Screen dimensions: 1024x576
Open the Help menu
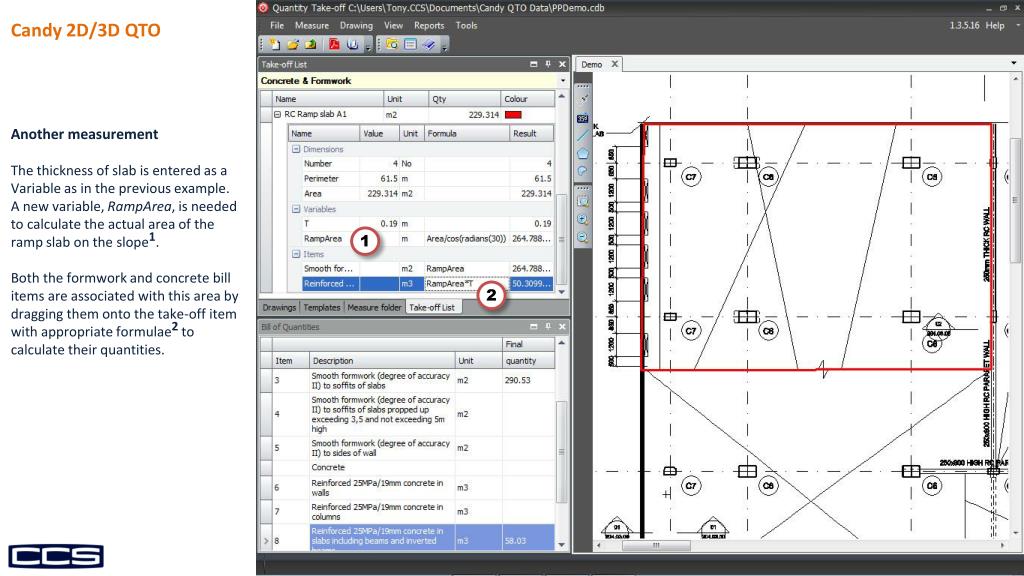995,25
